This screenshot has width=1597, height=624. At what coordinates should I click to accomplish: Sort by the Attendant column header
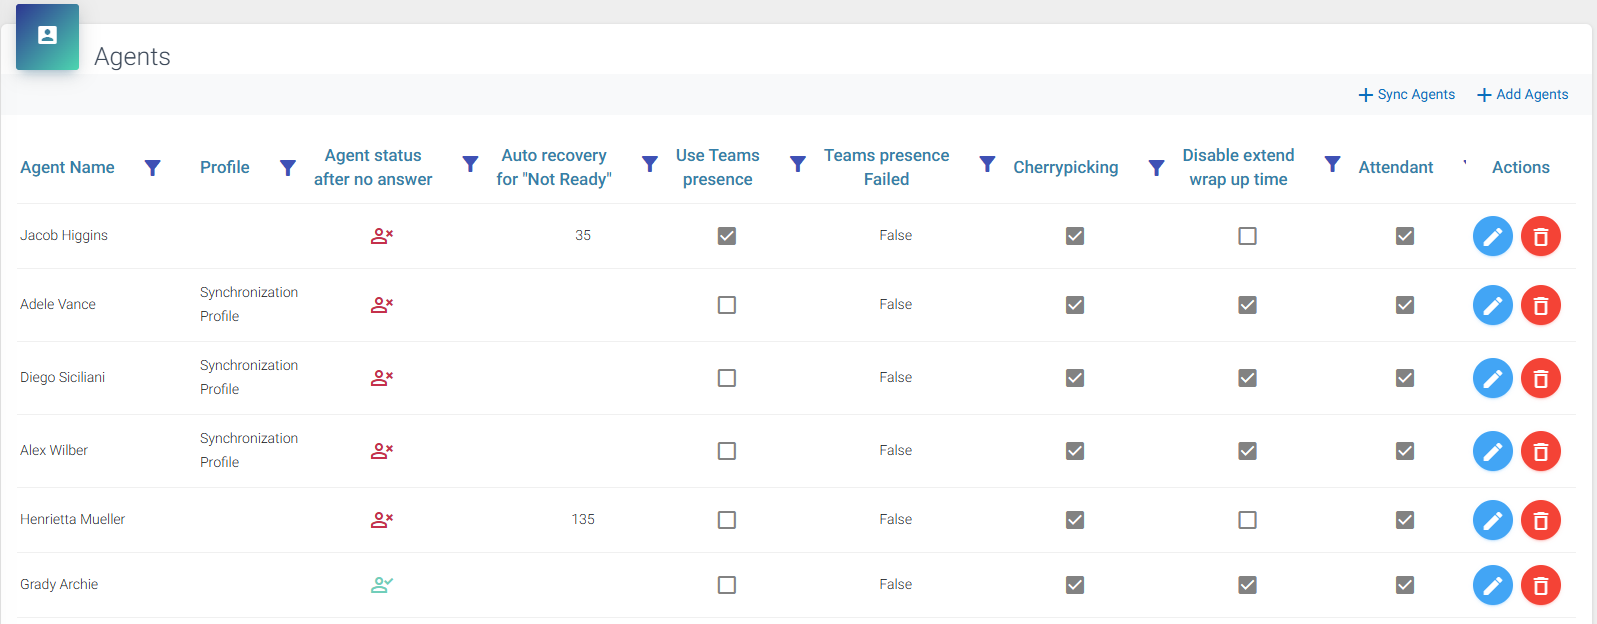pyautogui.click(x=1395, y=168)
